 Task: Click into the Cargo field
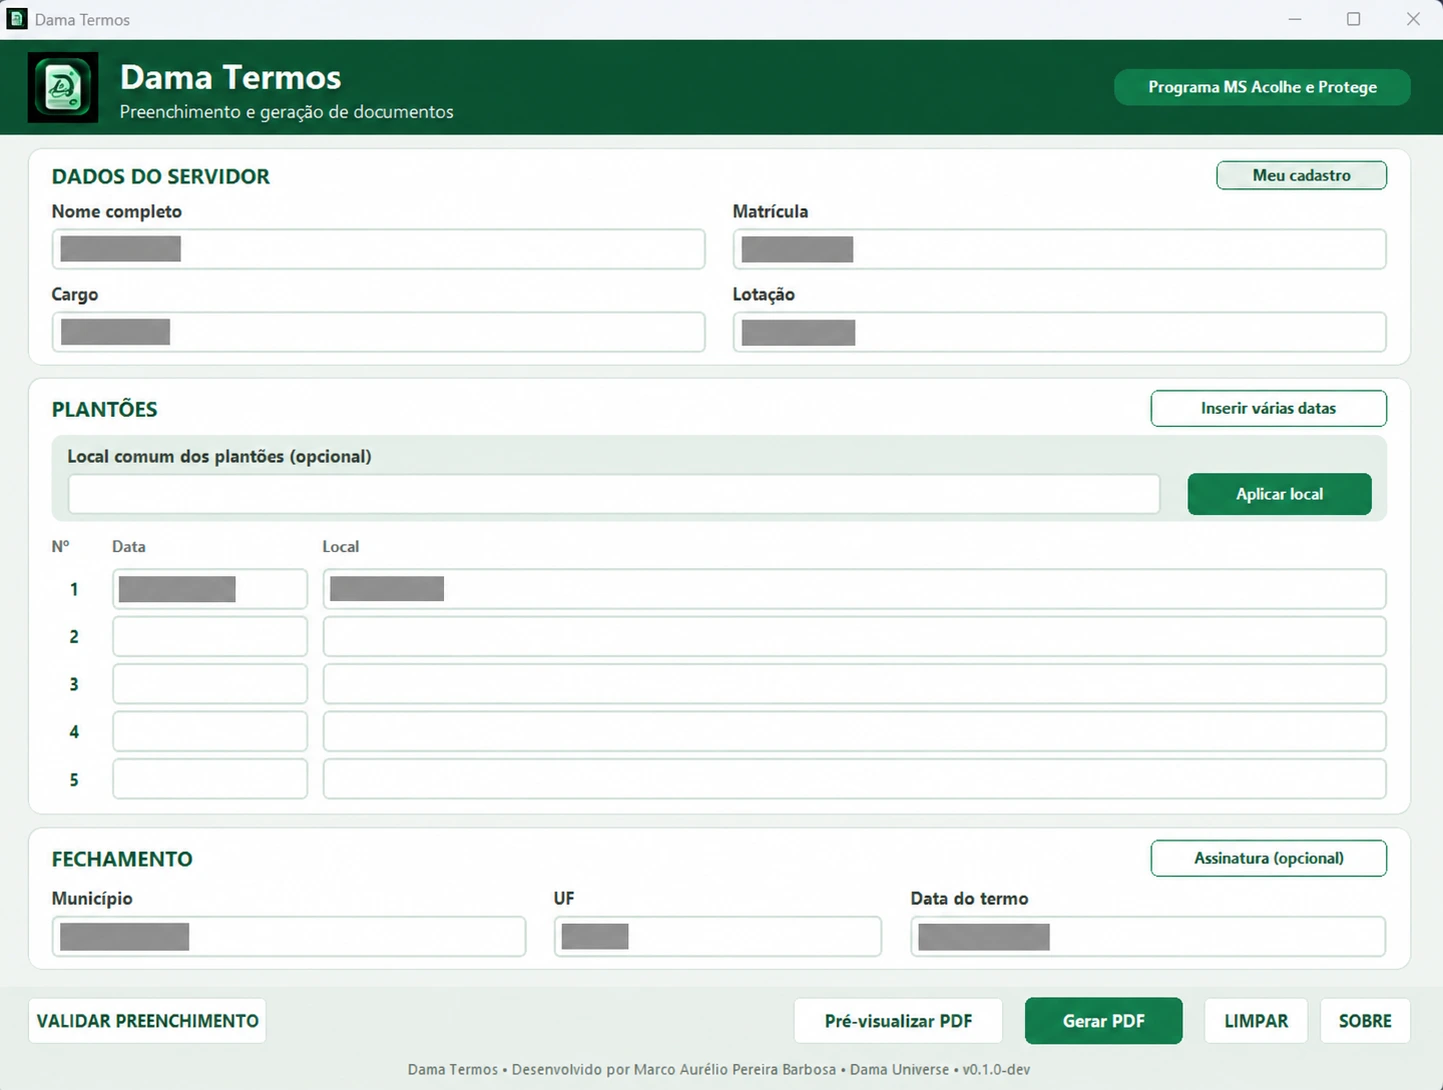pyautogui.click(x=378, y=332)
